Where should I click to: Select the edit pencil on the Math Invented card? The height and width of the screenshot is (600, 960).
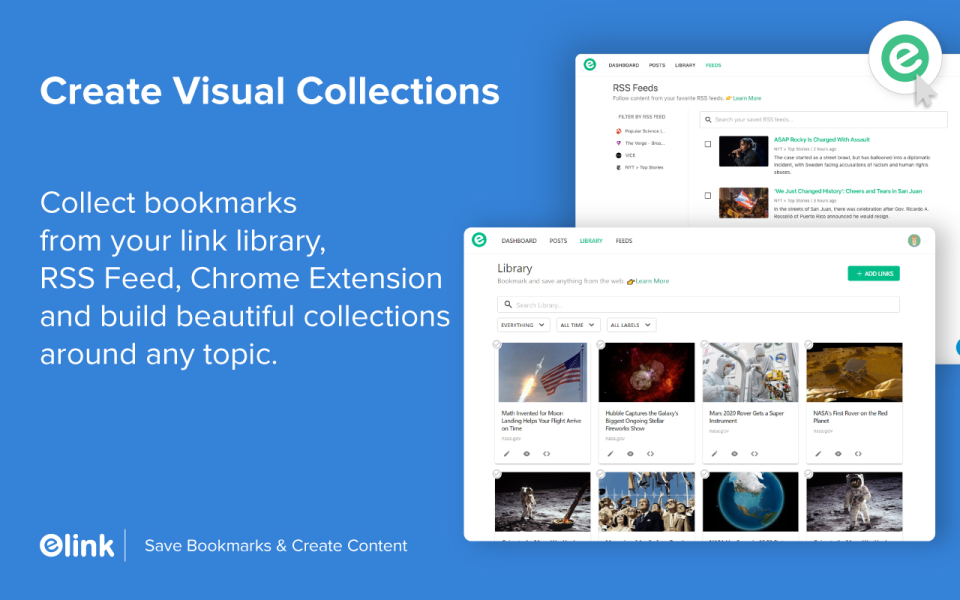[x=507, y=452]
